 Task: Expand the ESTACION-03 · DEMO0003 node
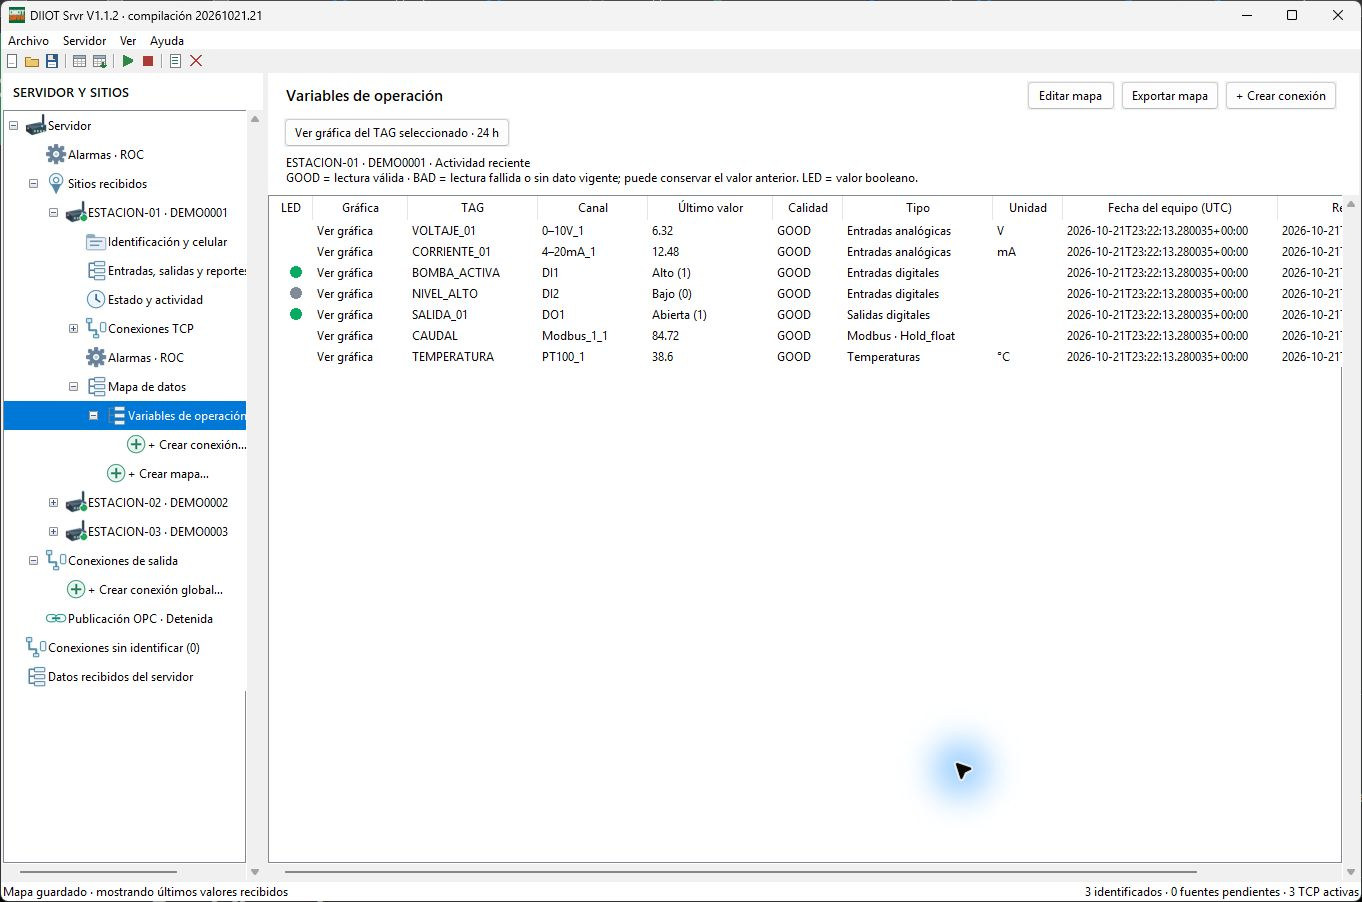pyautogui.click(x=54, y=532)
